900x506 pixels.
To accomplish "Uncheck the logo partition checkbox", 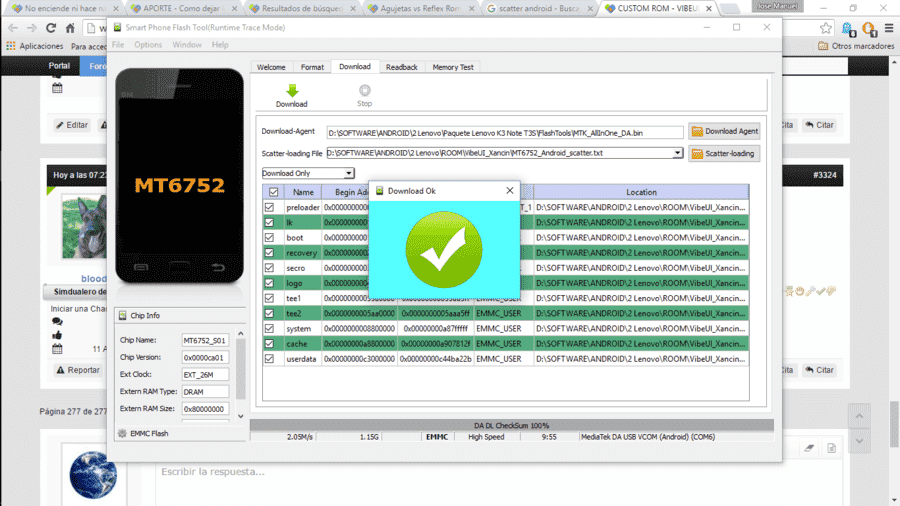I will (269, 283).
